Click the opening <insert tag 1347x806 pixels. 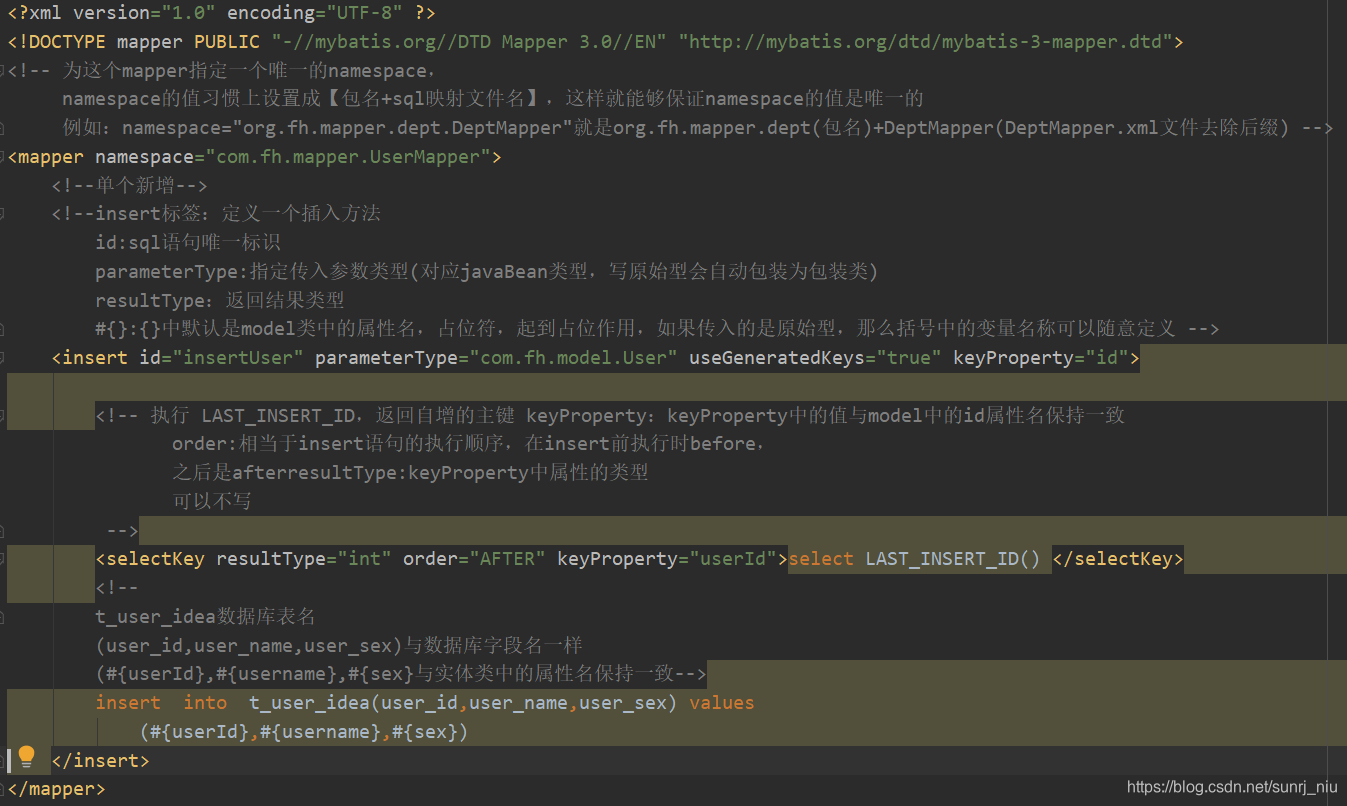click(x=90, y=358)
